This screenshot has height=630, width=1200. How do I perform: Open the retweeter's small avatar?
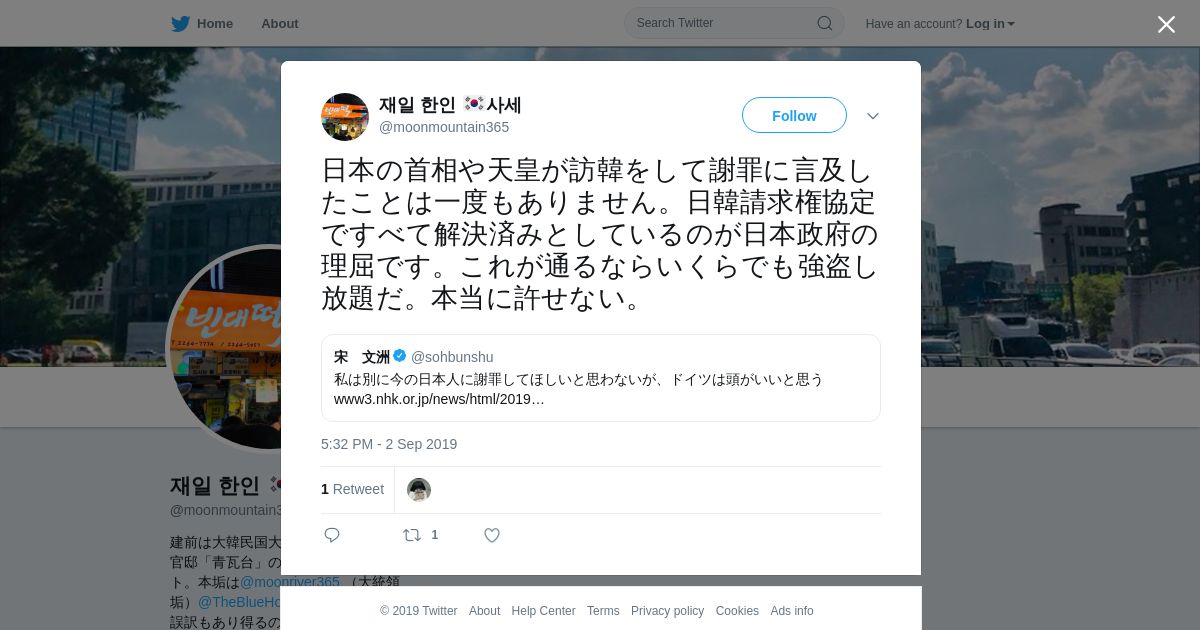(419, 489)
